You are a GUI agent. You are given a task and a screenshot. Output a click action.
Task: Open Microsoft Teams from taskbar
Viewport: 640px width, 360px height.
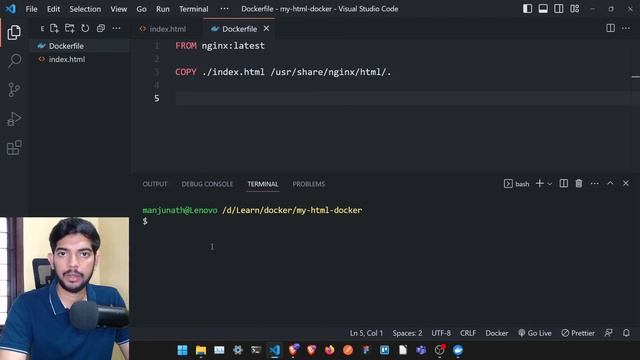click(x=421, y=350)
